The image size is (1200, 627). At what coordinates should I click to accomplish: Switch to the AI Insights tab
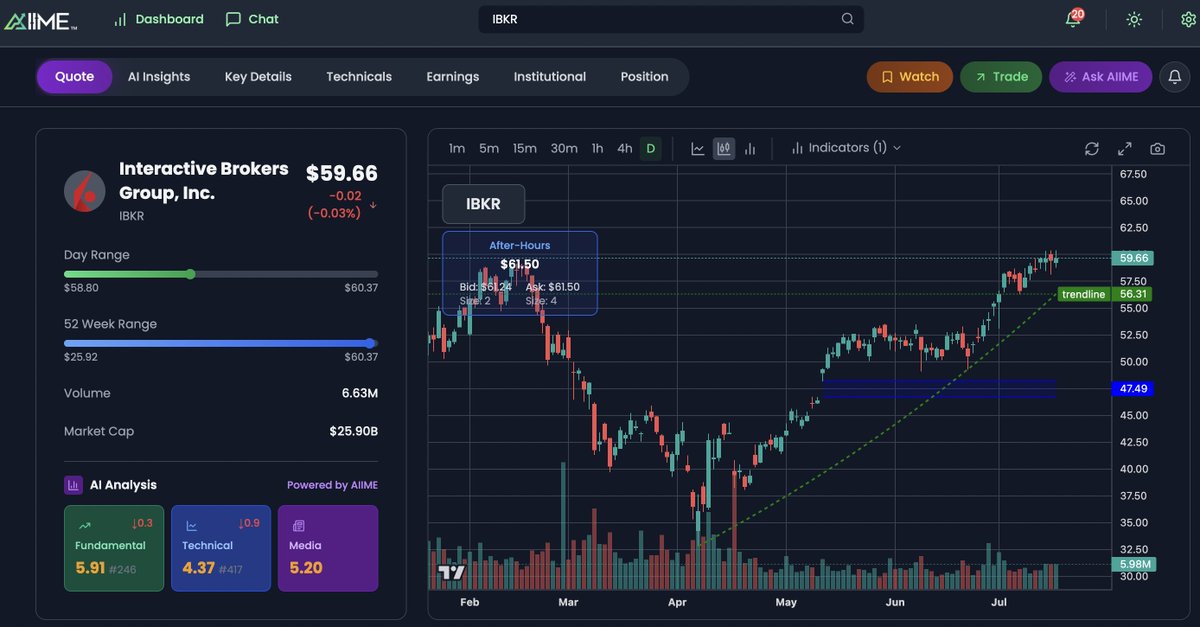pyautogui.click(x=159, y=77)
